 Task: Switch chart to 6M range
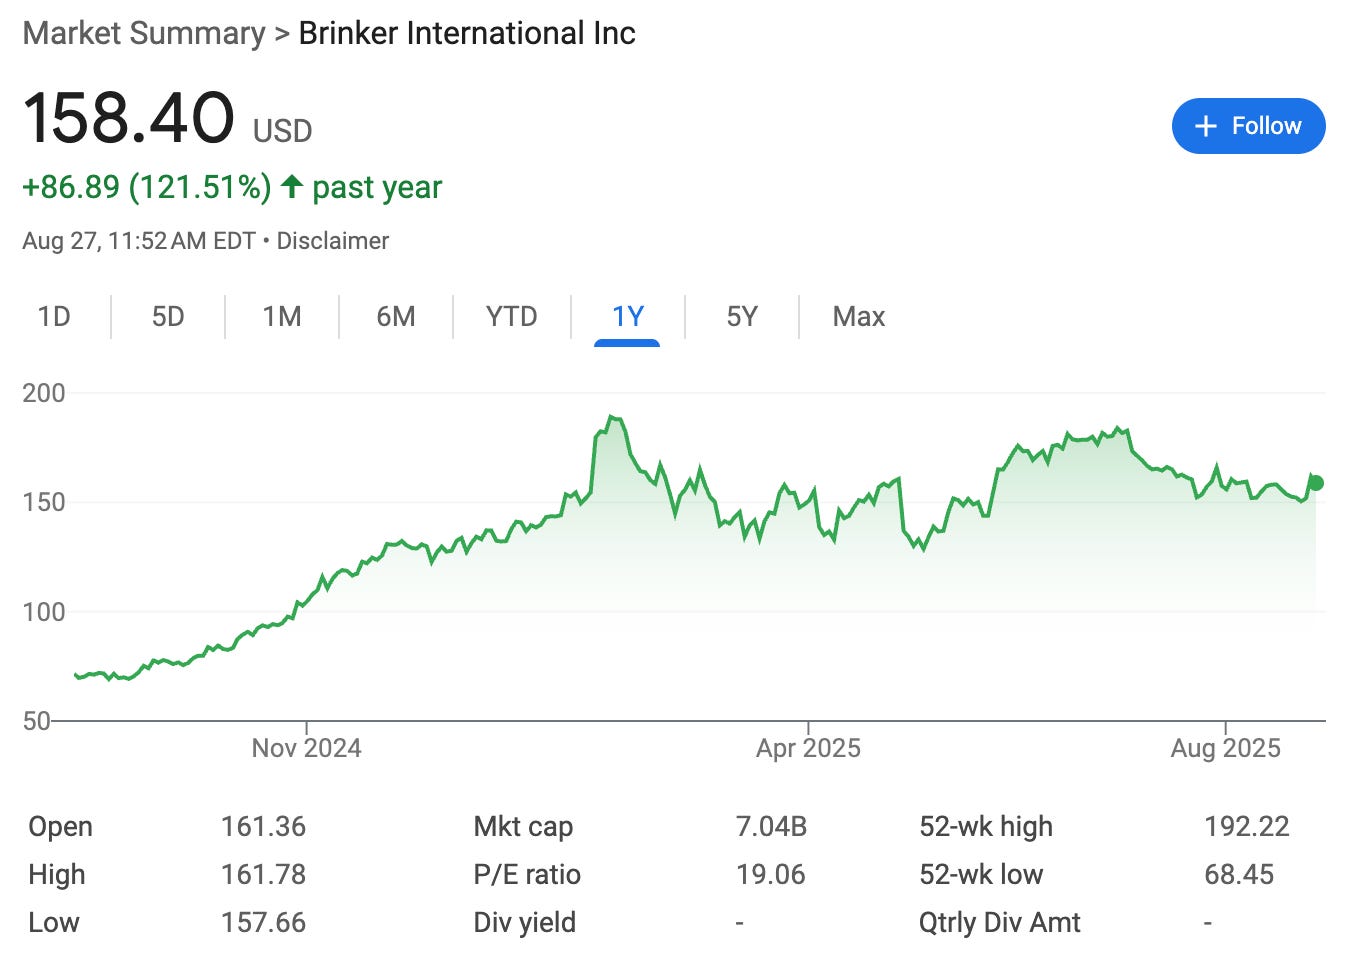click(x=396, y=317)
